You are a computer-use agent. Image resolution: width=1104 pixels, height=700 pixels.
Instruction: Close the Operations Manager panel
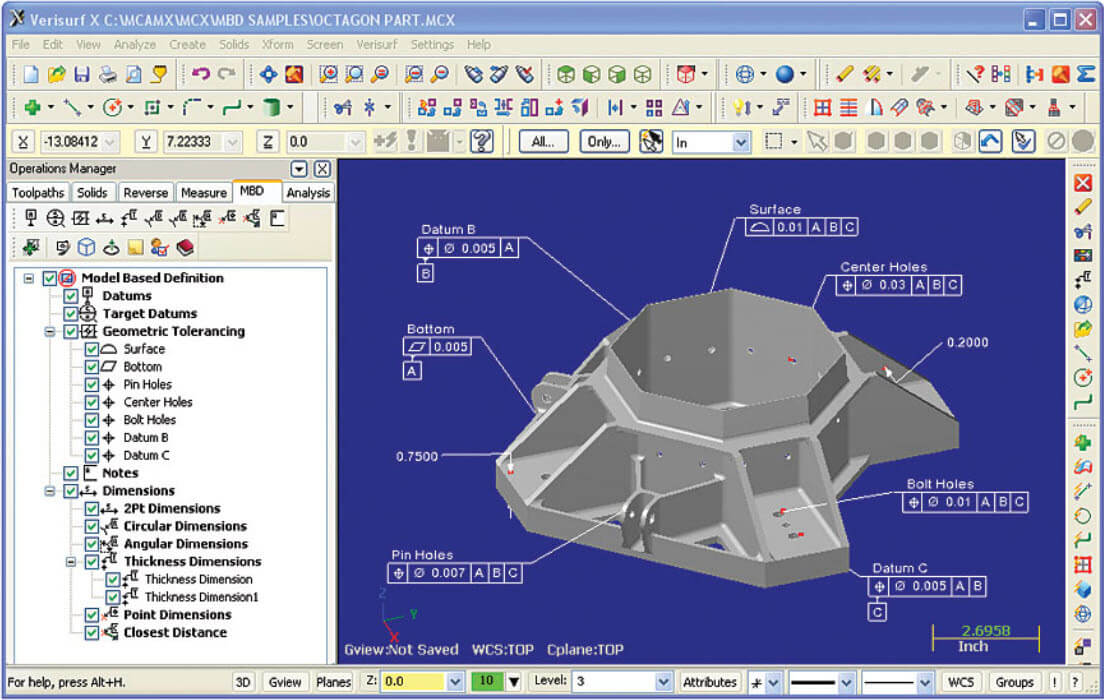(322, 169)
